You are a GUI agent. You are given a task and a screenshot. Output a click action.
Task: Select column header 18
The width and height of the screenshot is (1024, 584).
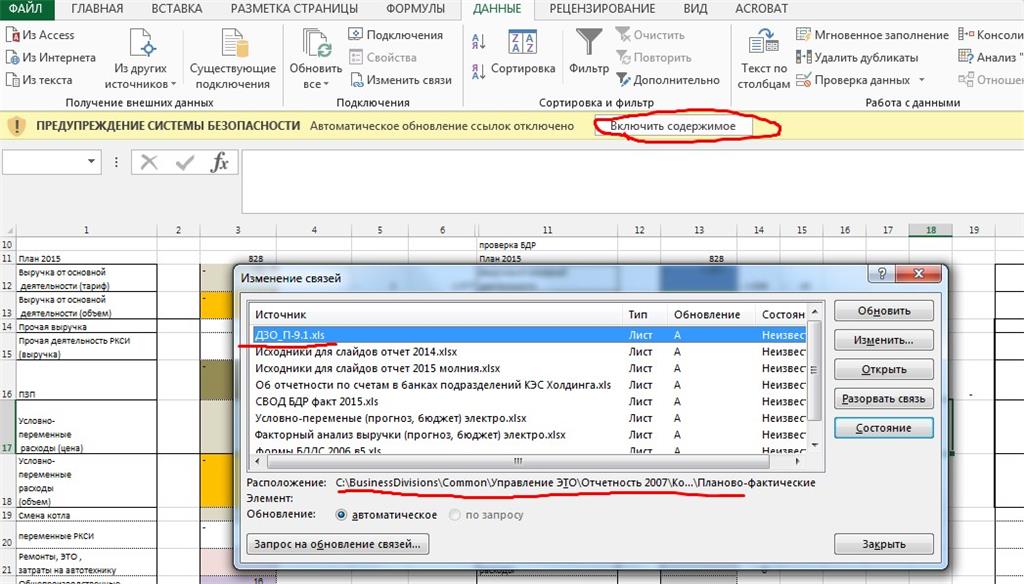(931, 230)
